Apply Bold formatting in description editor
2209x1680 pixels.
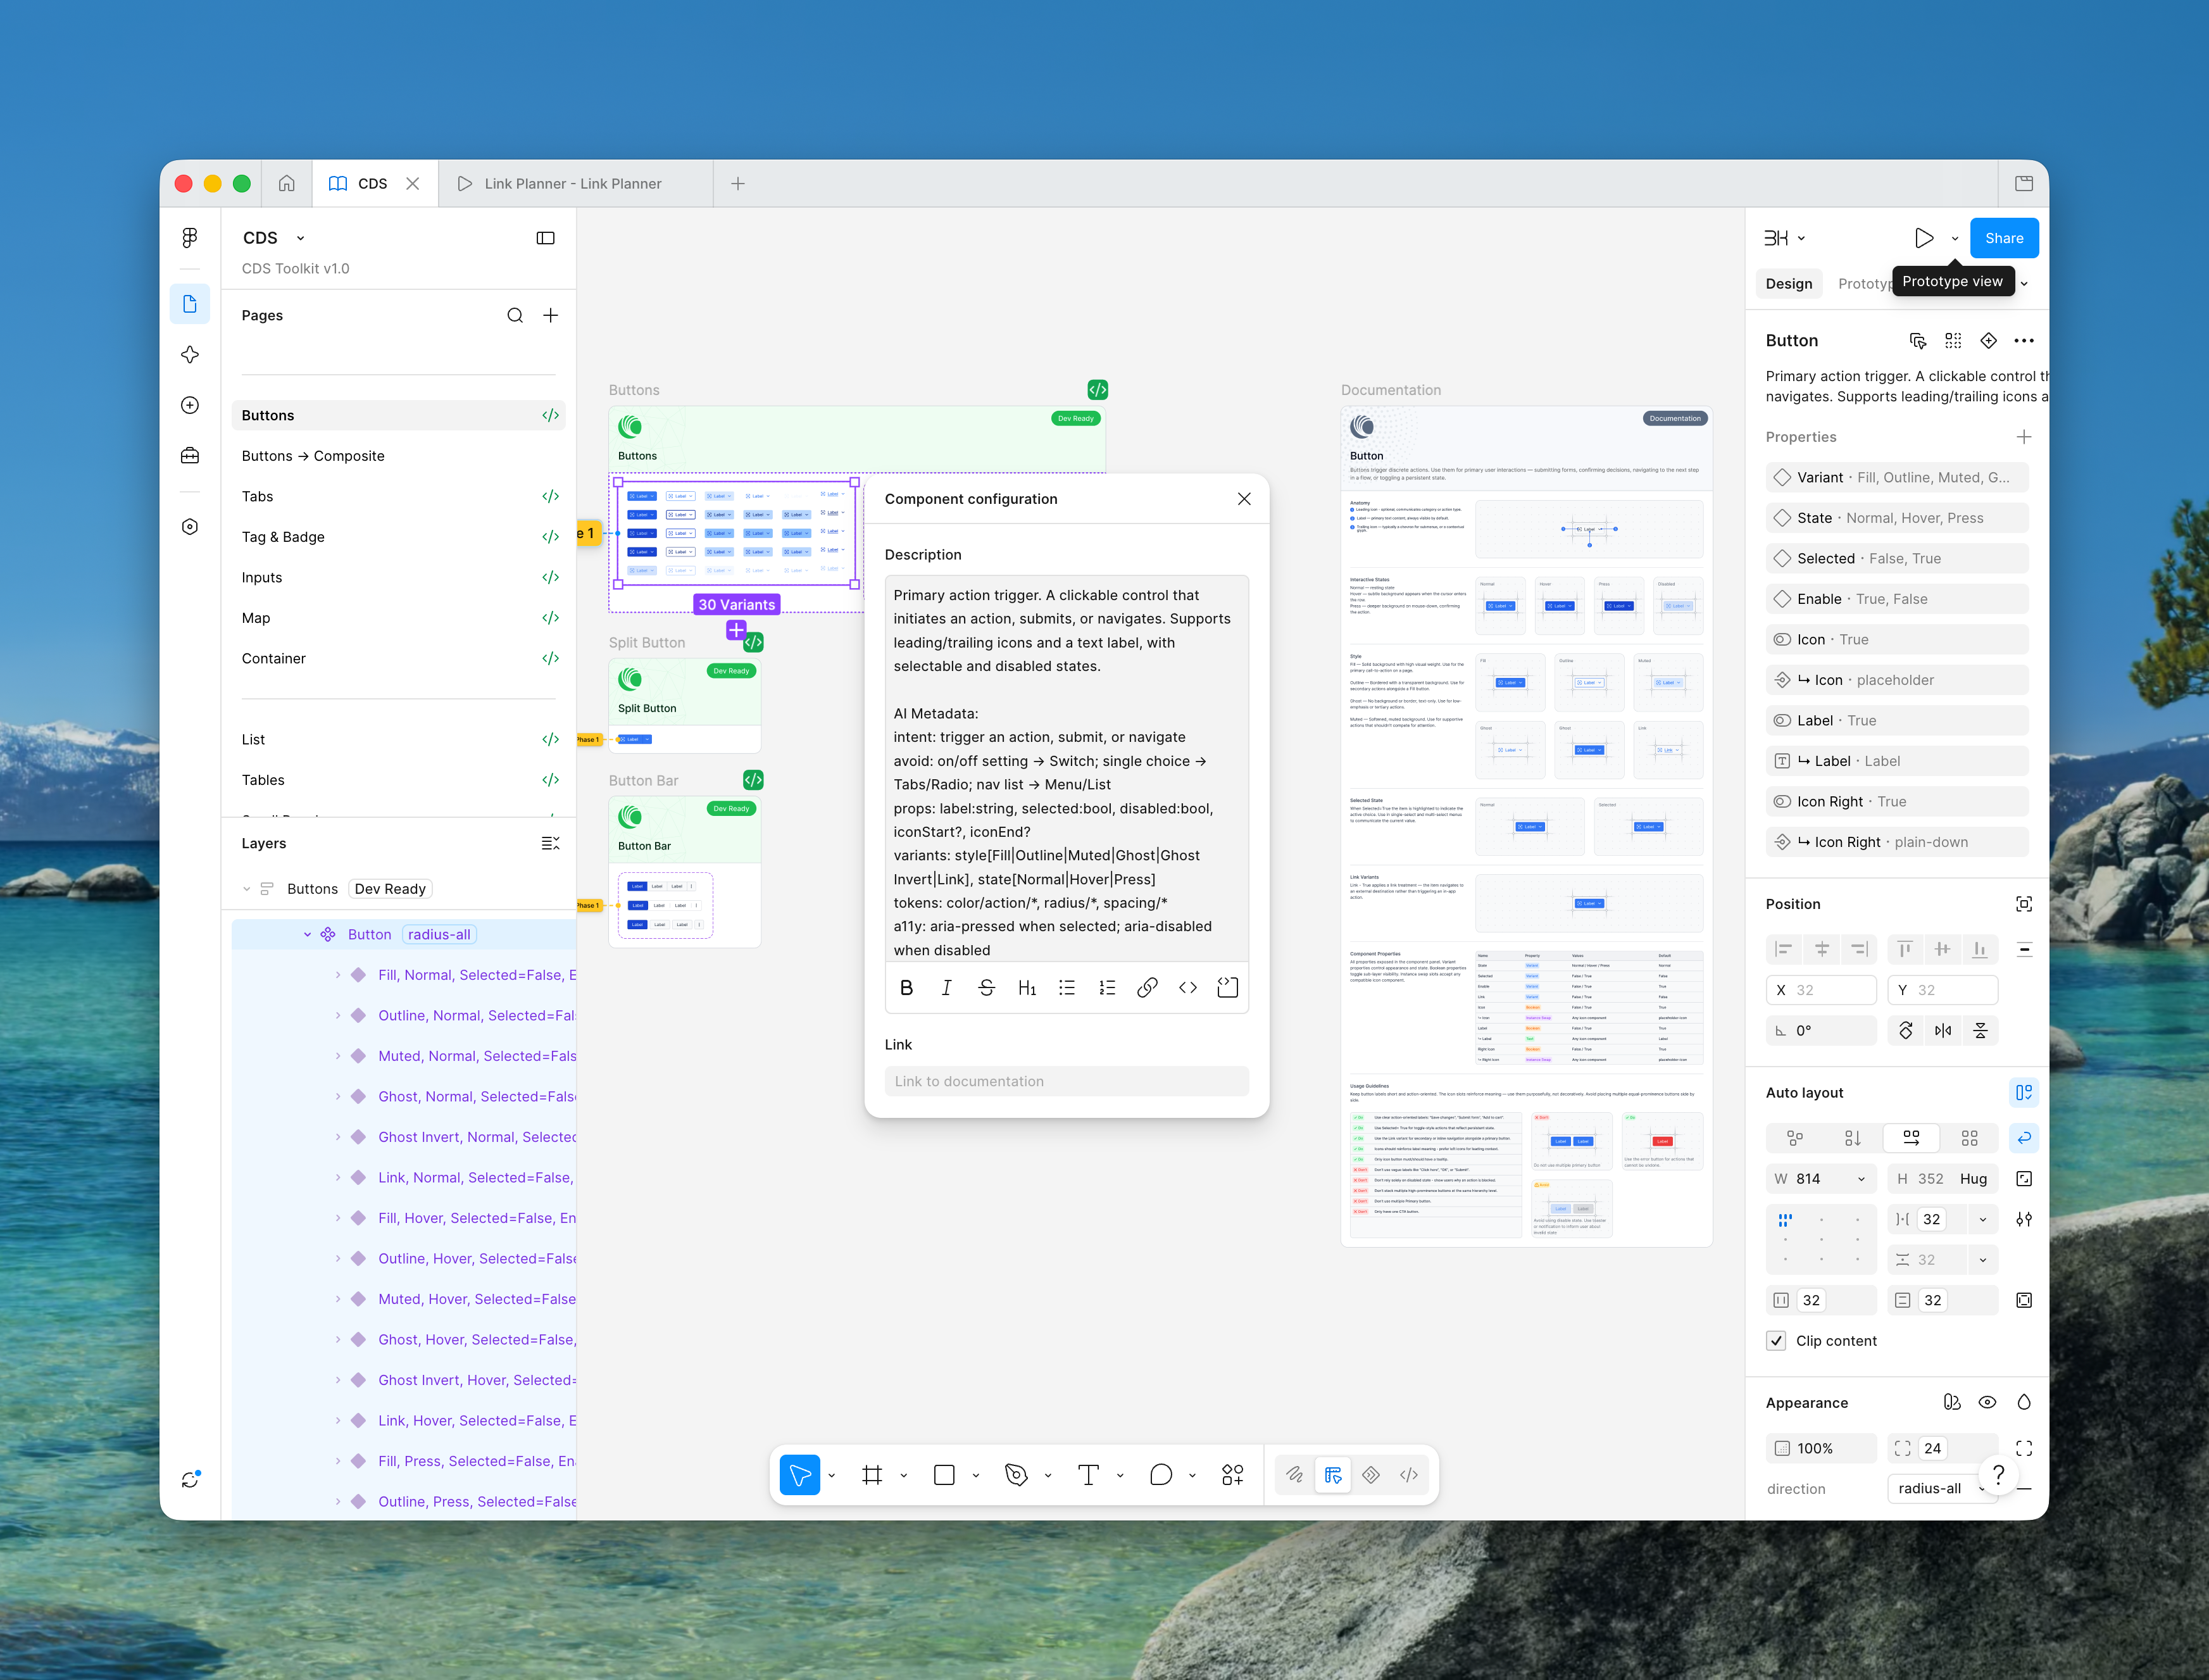(907, 988)
